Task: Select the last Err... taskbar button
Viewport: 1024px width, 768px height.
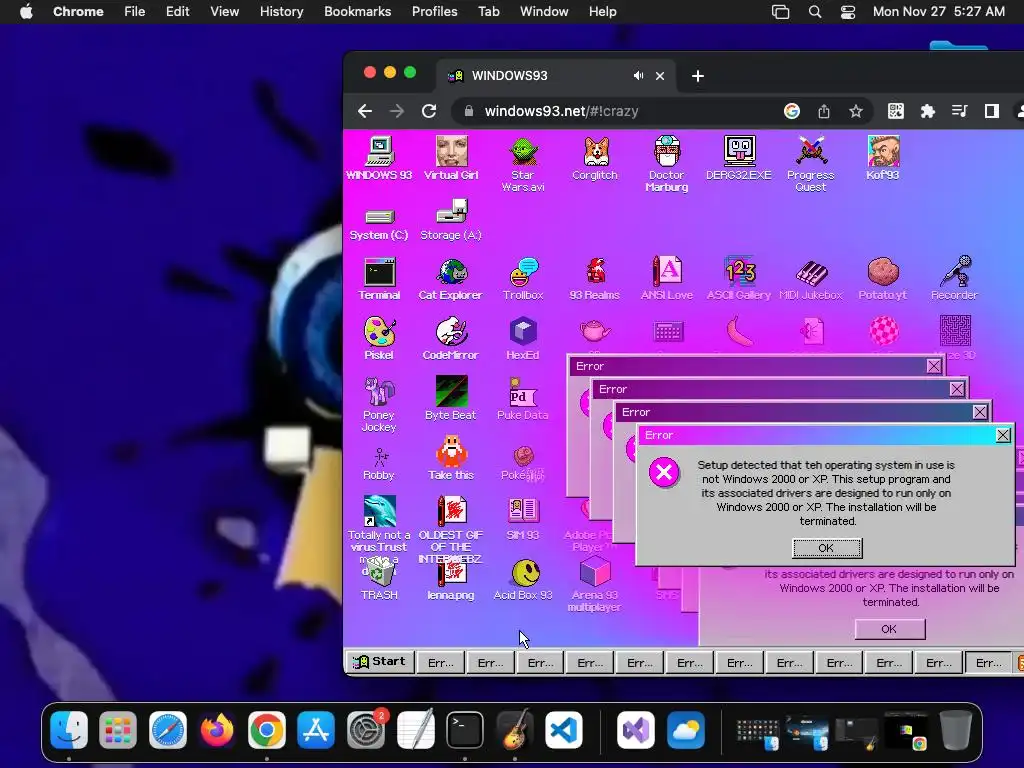Action: click(x=988, y=663)
